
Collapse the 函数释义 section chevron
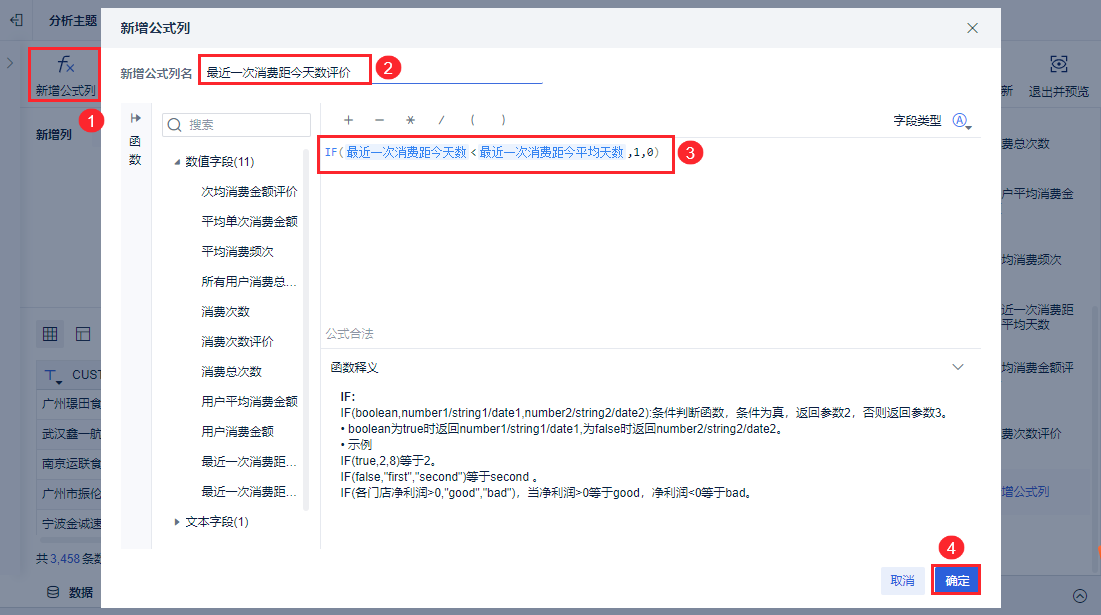tap(958, 367)
